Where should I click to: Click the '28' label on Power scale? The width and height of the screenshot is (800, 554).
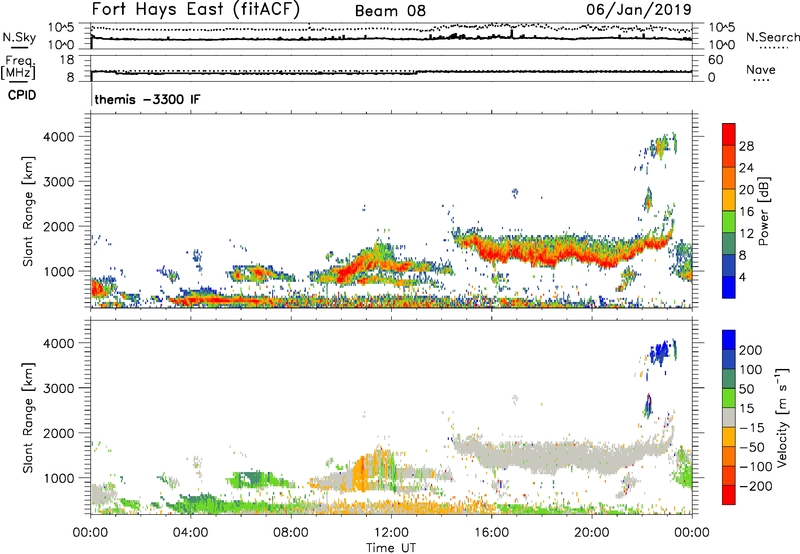point(746,146)
